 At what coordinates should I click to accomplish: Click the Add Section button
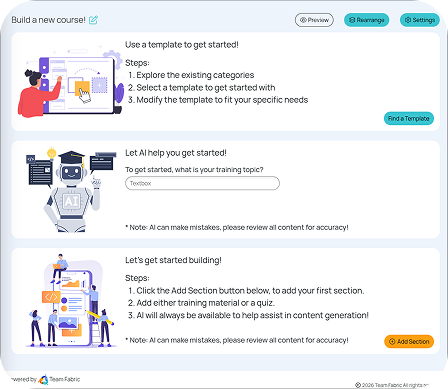pyautogui.click(x=409, y=341)
